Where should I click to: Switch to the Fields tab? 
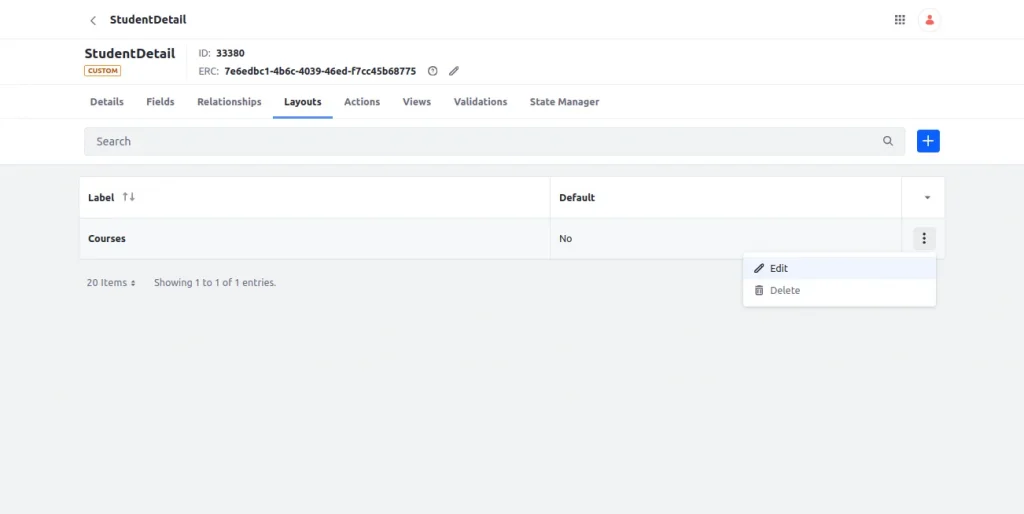pos(160,102)
